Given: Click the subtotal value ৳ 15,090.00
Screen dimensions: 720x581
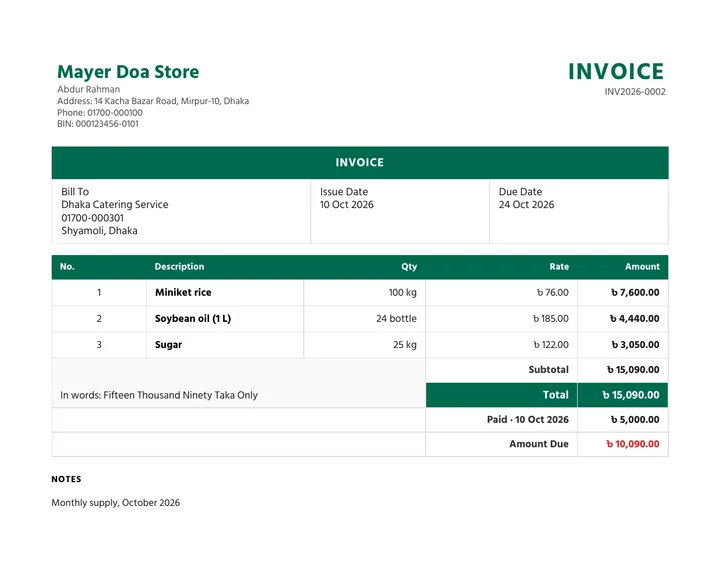Looking at the screenshot, I should 633,370.
